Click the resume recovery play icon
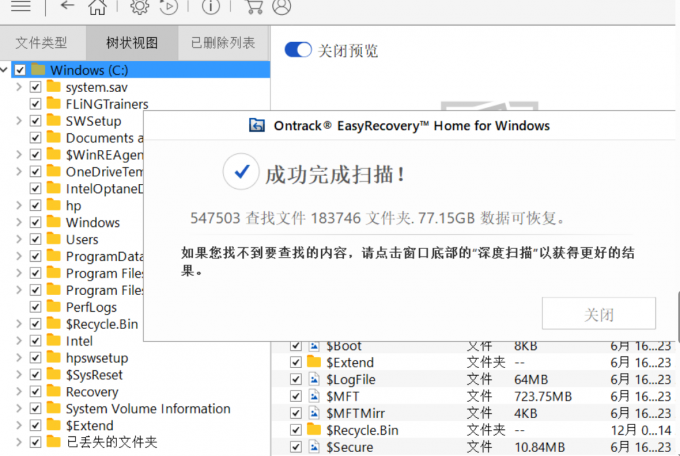 point(169,7)
